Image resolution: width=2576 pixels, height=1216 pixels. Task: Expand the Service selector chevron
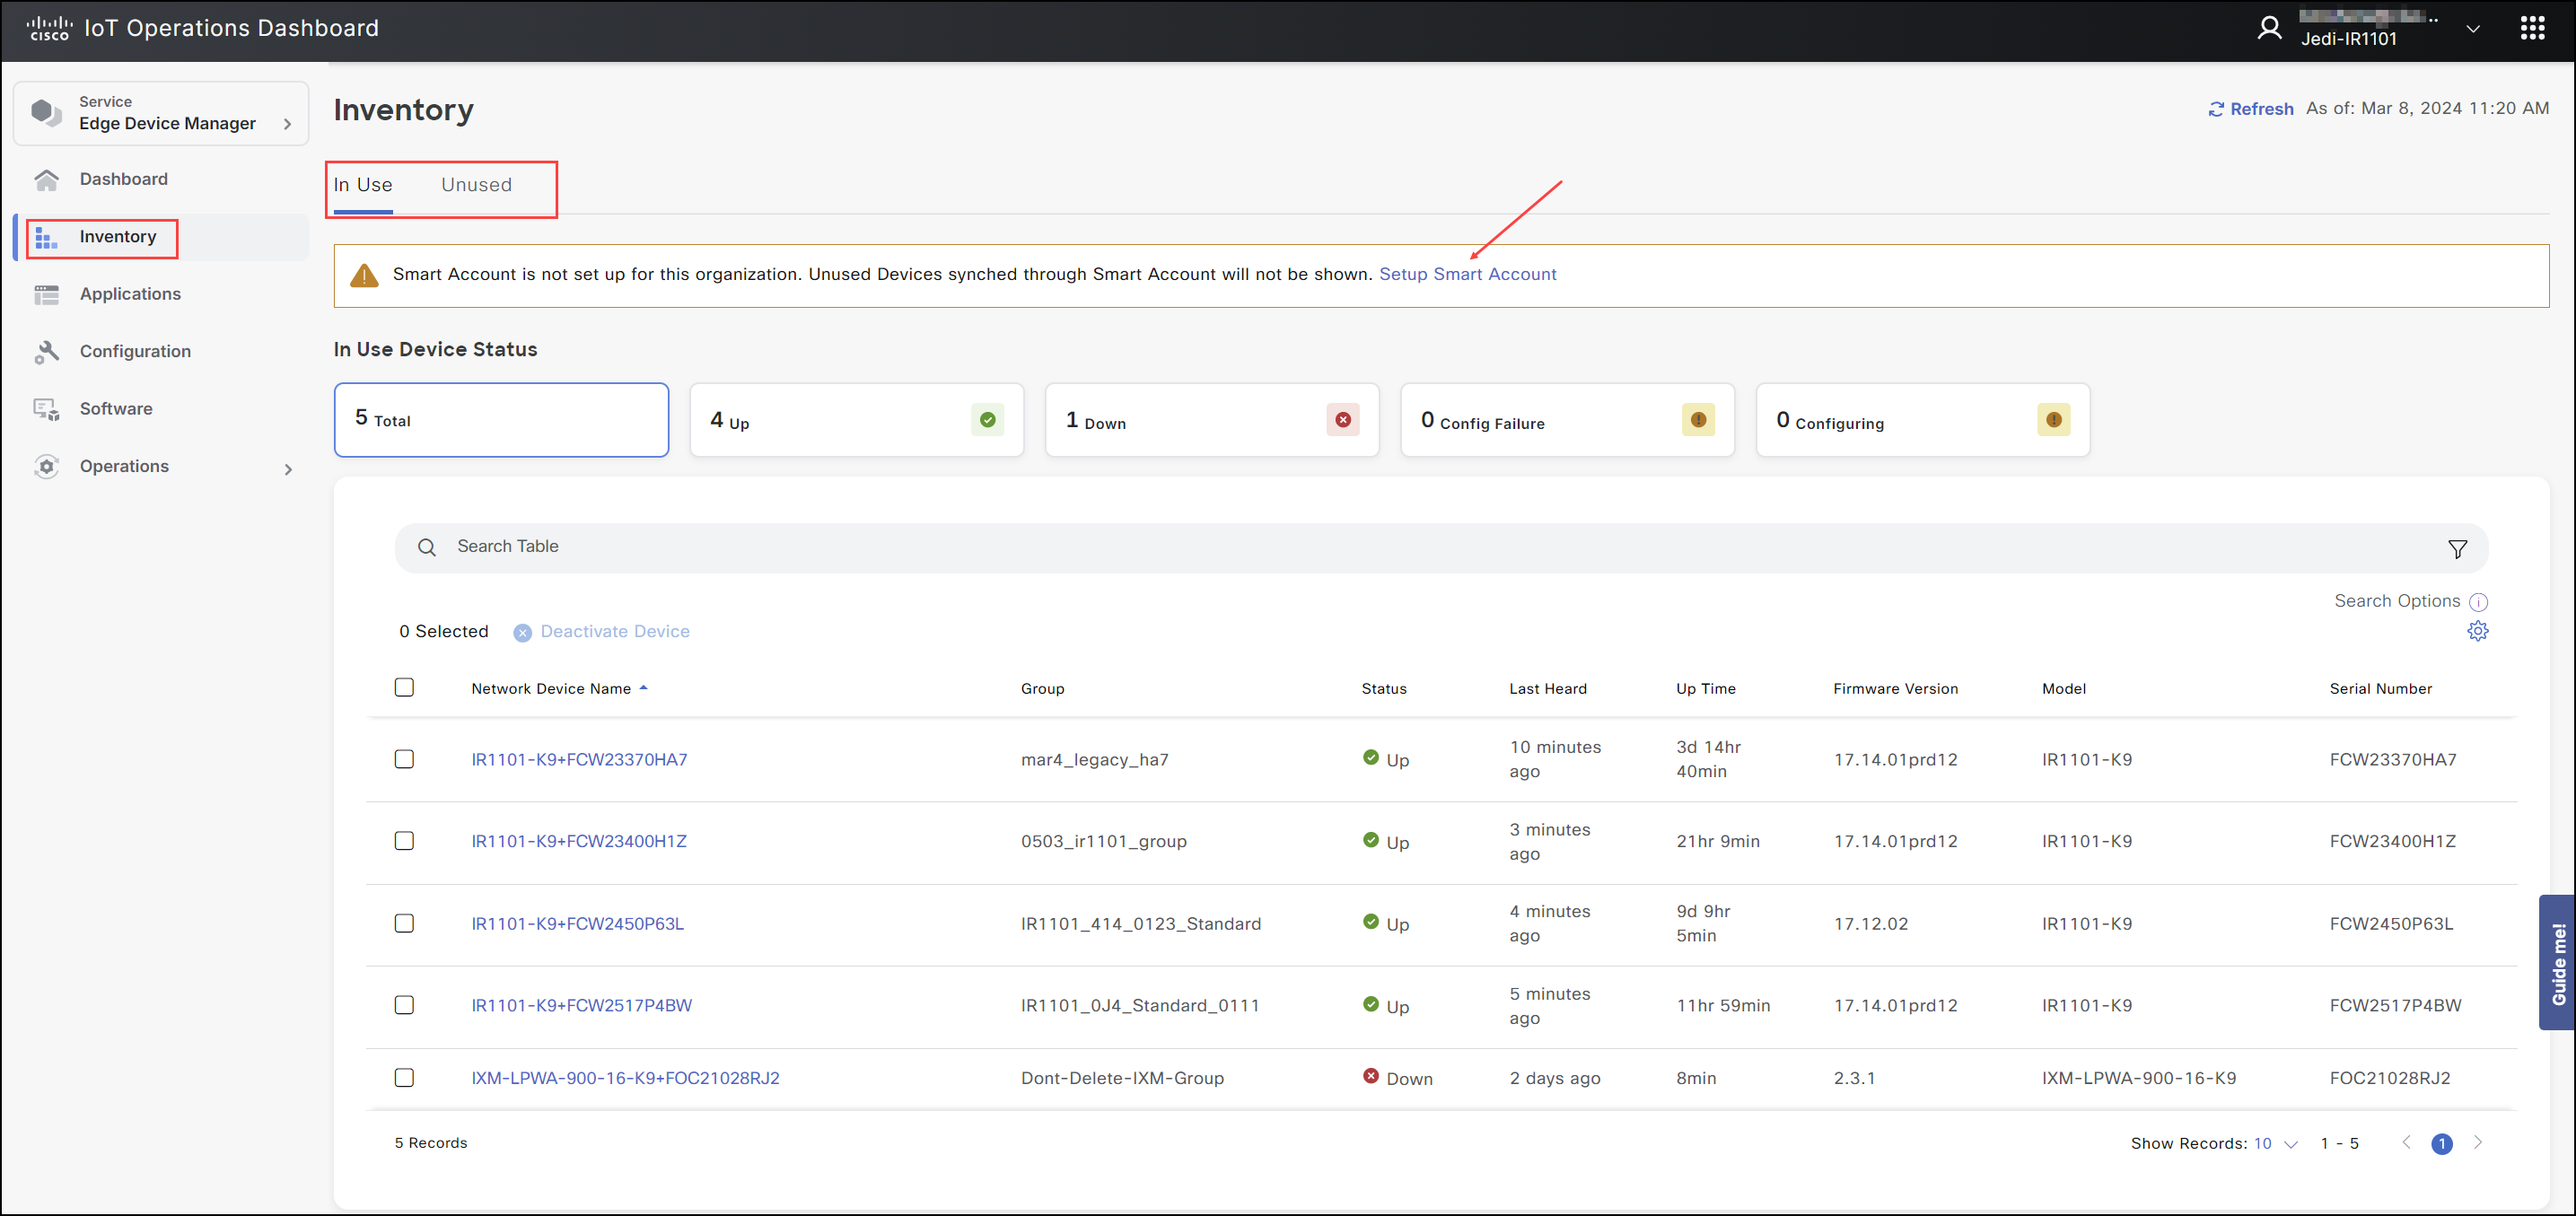(288, 124)
